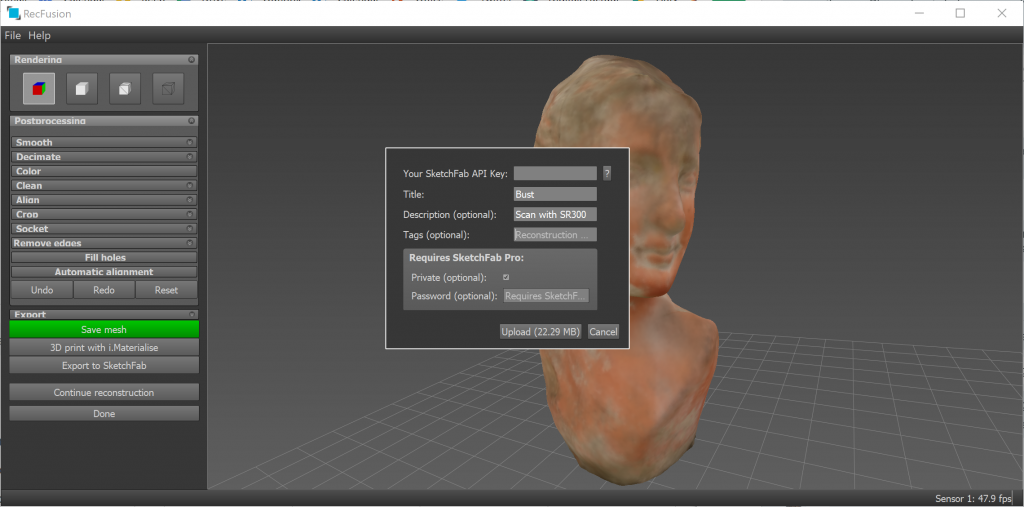Viewport: 1024px width, 507px height.
Task: Select the colored cube rendering mode
Action: [39, 89]
